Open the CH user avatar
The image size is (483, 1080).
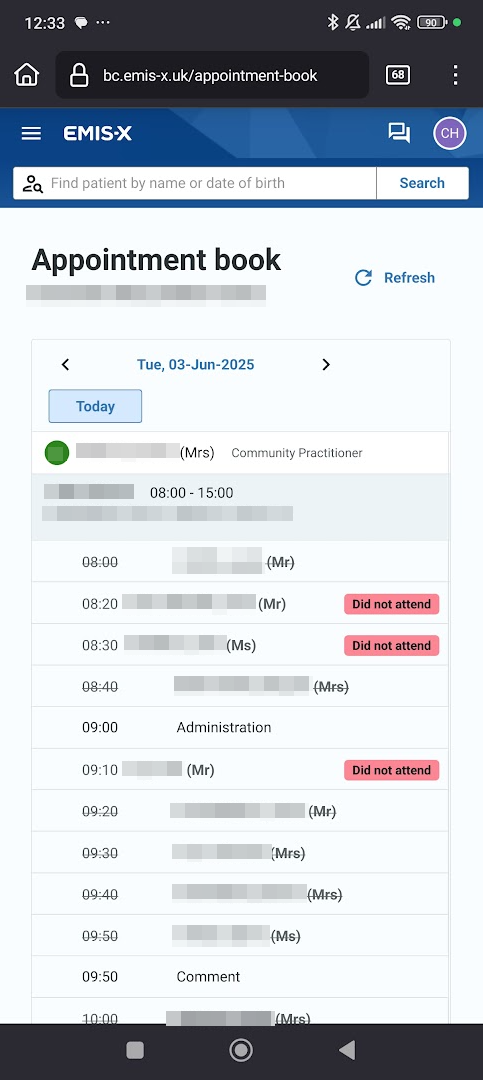tap(449, 133)
